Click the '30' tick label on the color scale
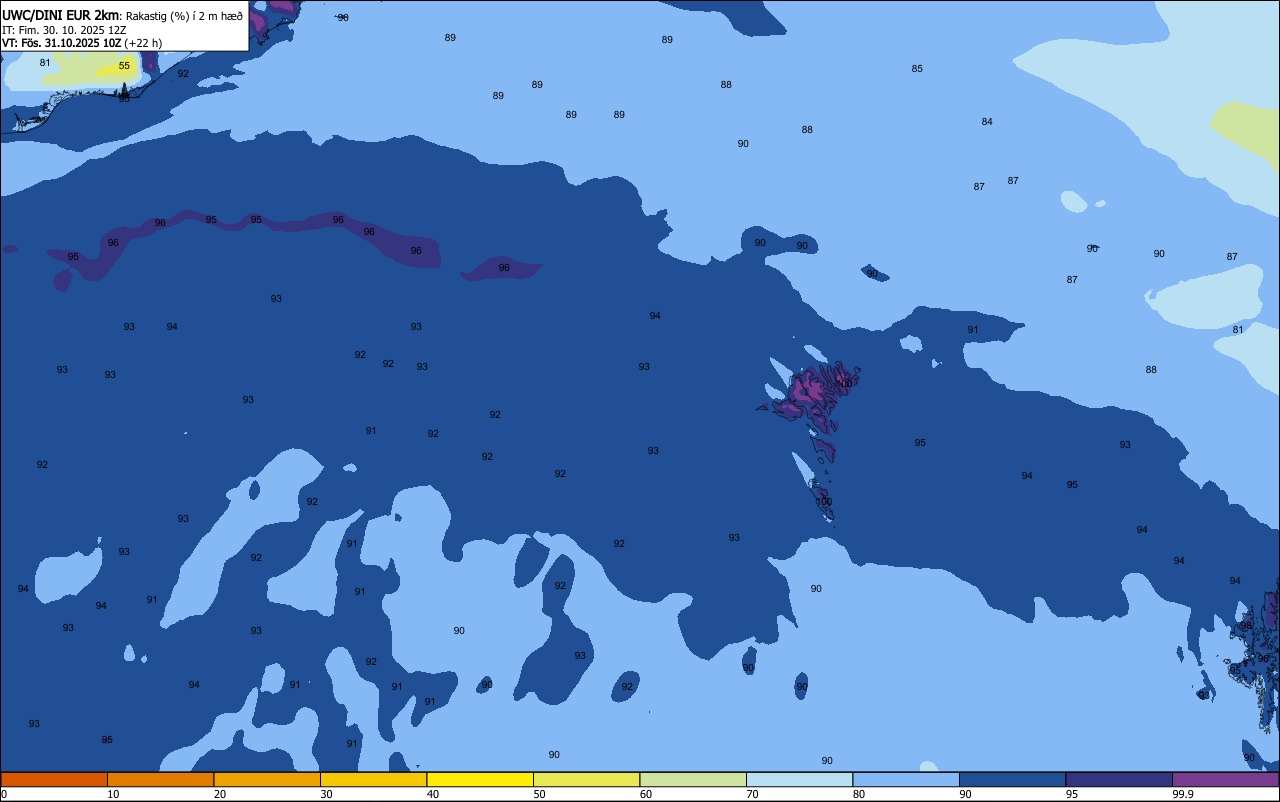 pos(326,794)
